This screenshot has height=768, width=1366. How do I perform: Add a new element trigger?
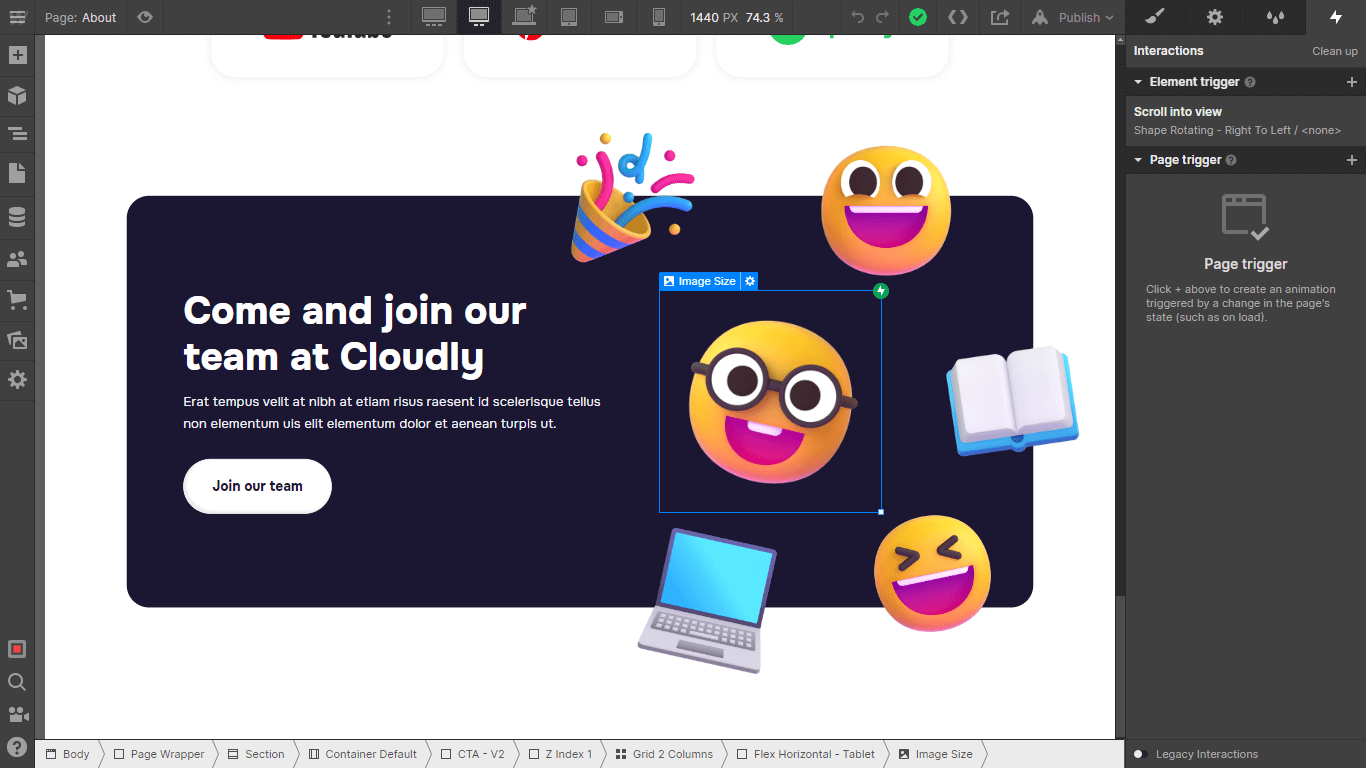click(x=1352, y=82)
